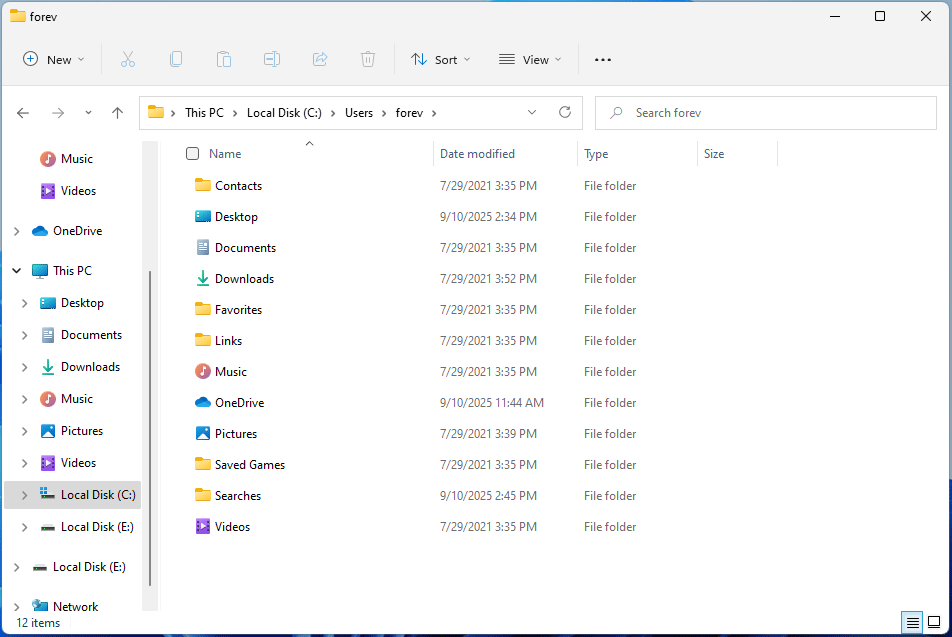Go up one folder level arrow
The width and height of the screenshot is (952, 637).
click(x=118, y=113)
